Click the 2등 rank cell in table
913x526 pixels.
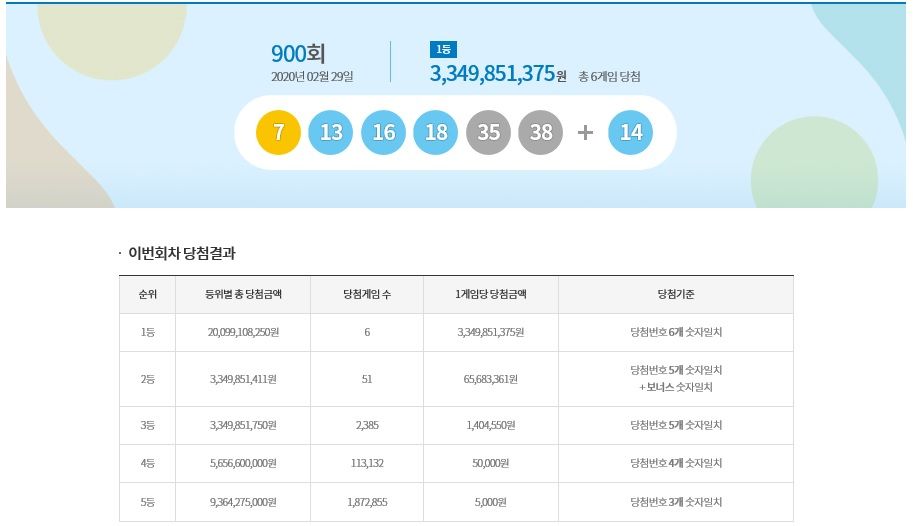point(147,379)
